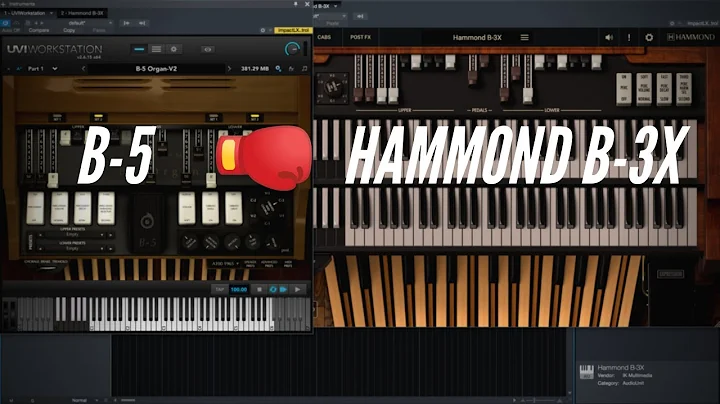Open the arpeggiator note icon in UVI
The image size is (720, 404).
click(304, 69)
